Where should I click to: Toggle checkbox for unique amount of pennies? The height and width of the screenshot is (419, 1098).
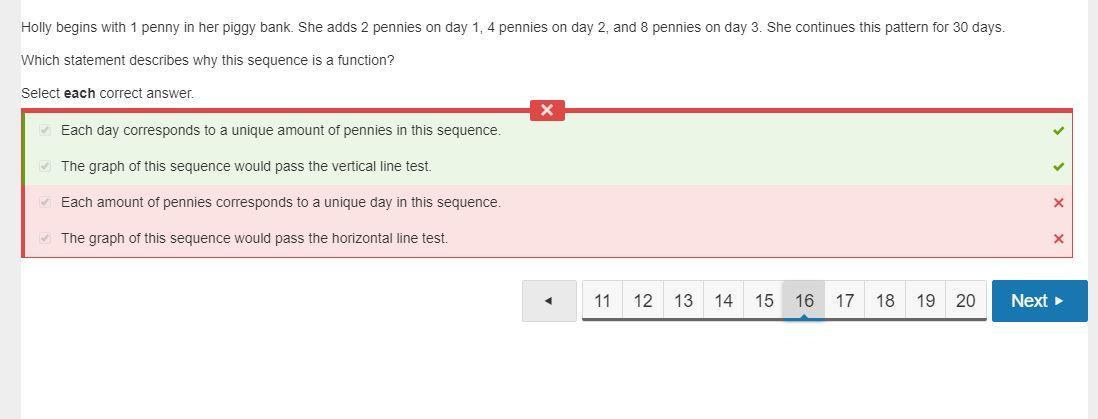point(45,131)
